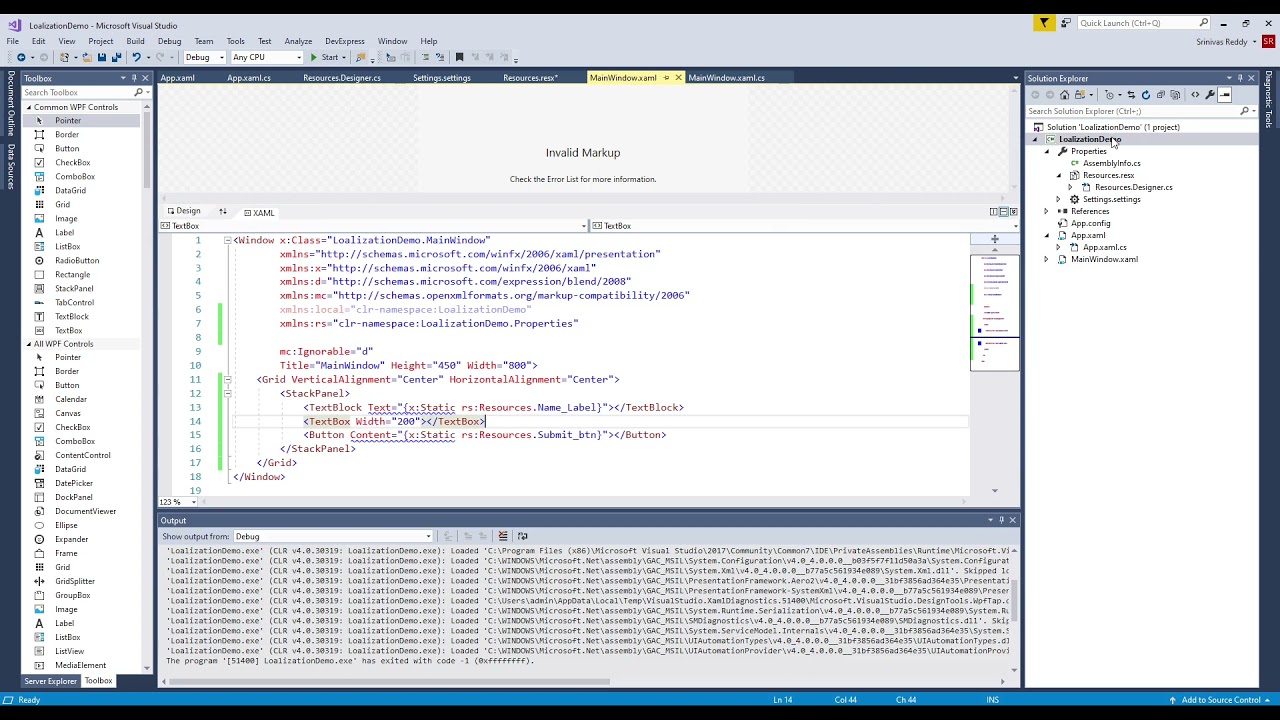
Task: Select StackPanel in the Toolbox
Action: (x=74, y=289)
